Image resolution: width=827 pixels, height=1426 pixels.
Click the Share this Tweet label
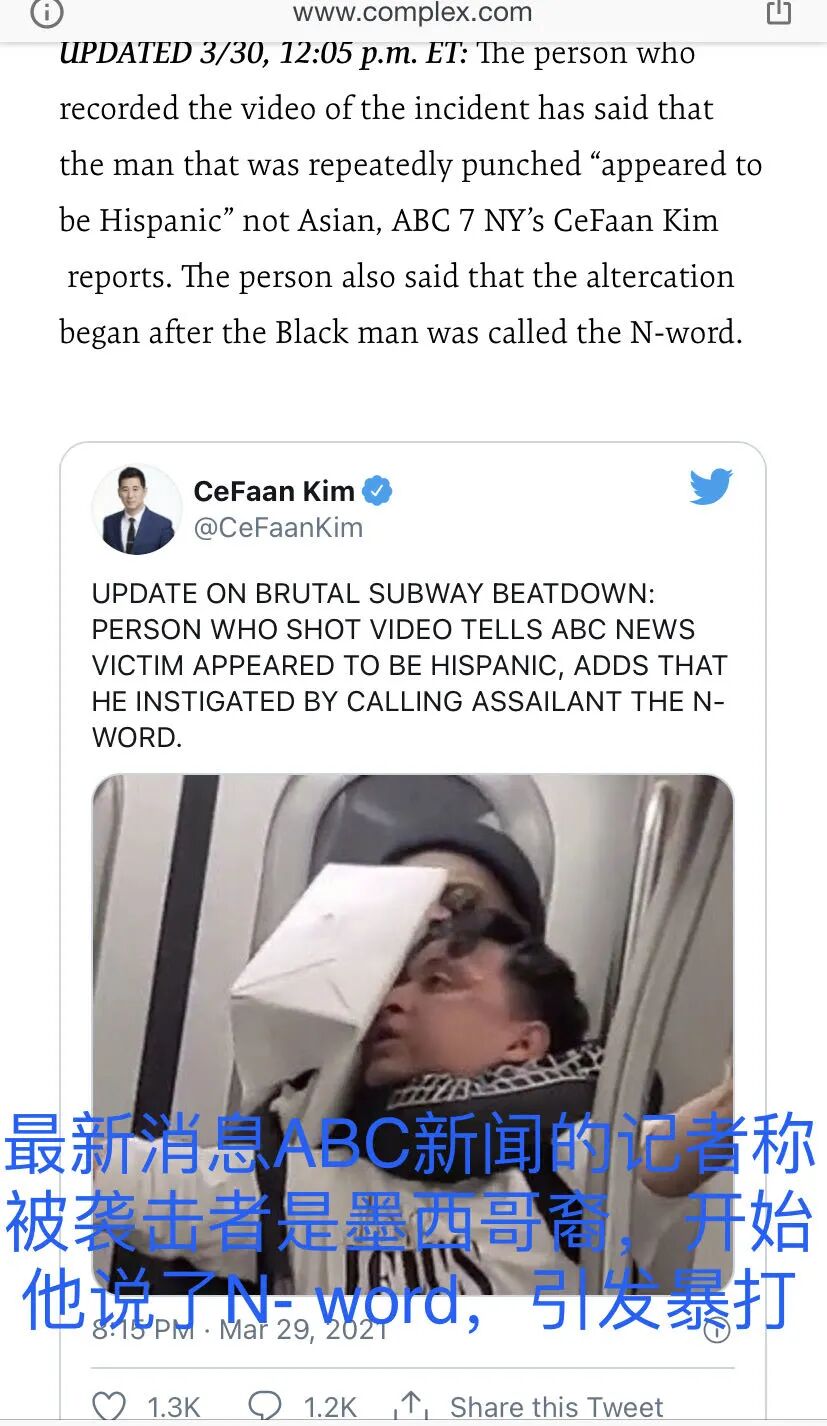556,1407
